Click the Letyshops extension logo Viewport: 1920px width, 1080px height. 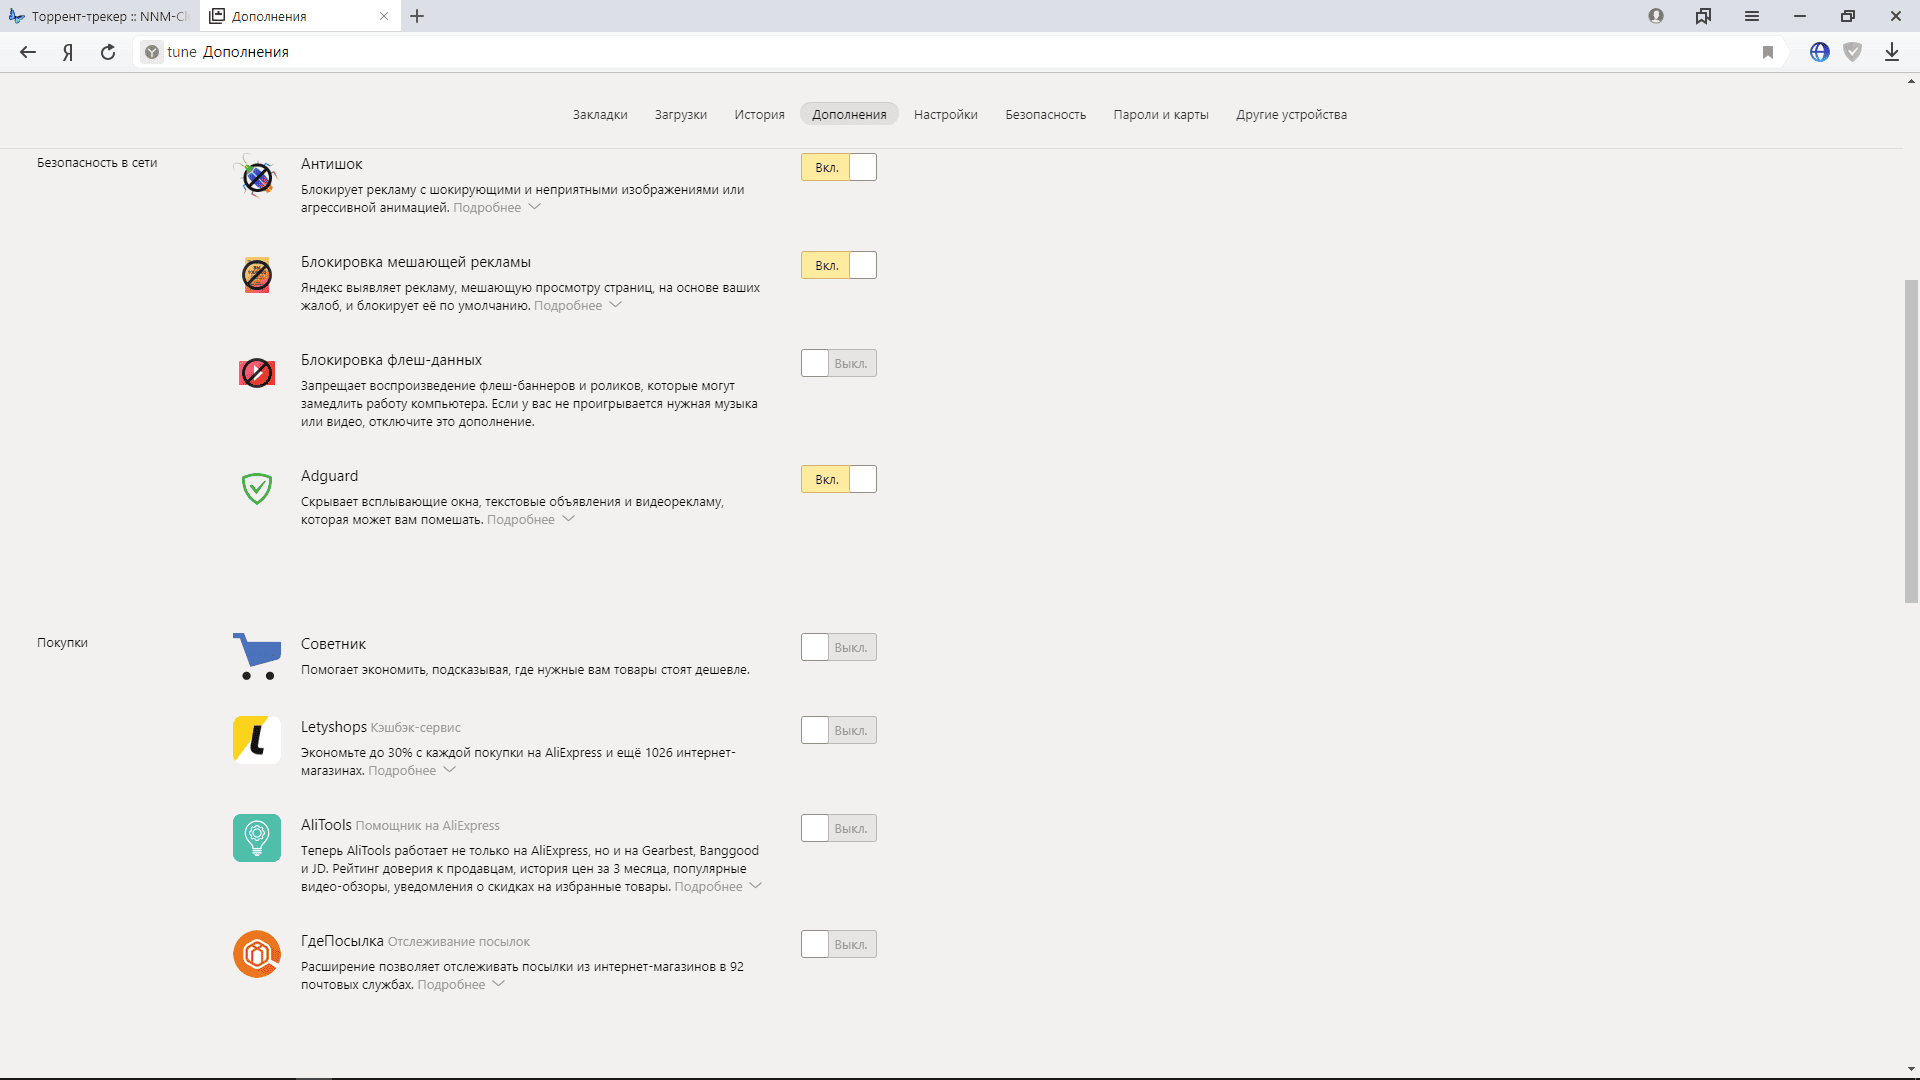tap(257, 740)
